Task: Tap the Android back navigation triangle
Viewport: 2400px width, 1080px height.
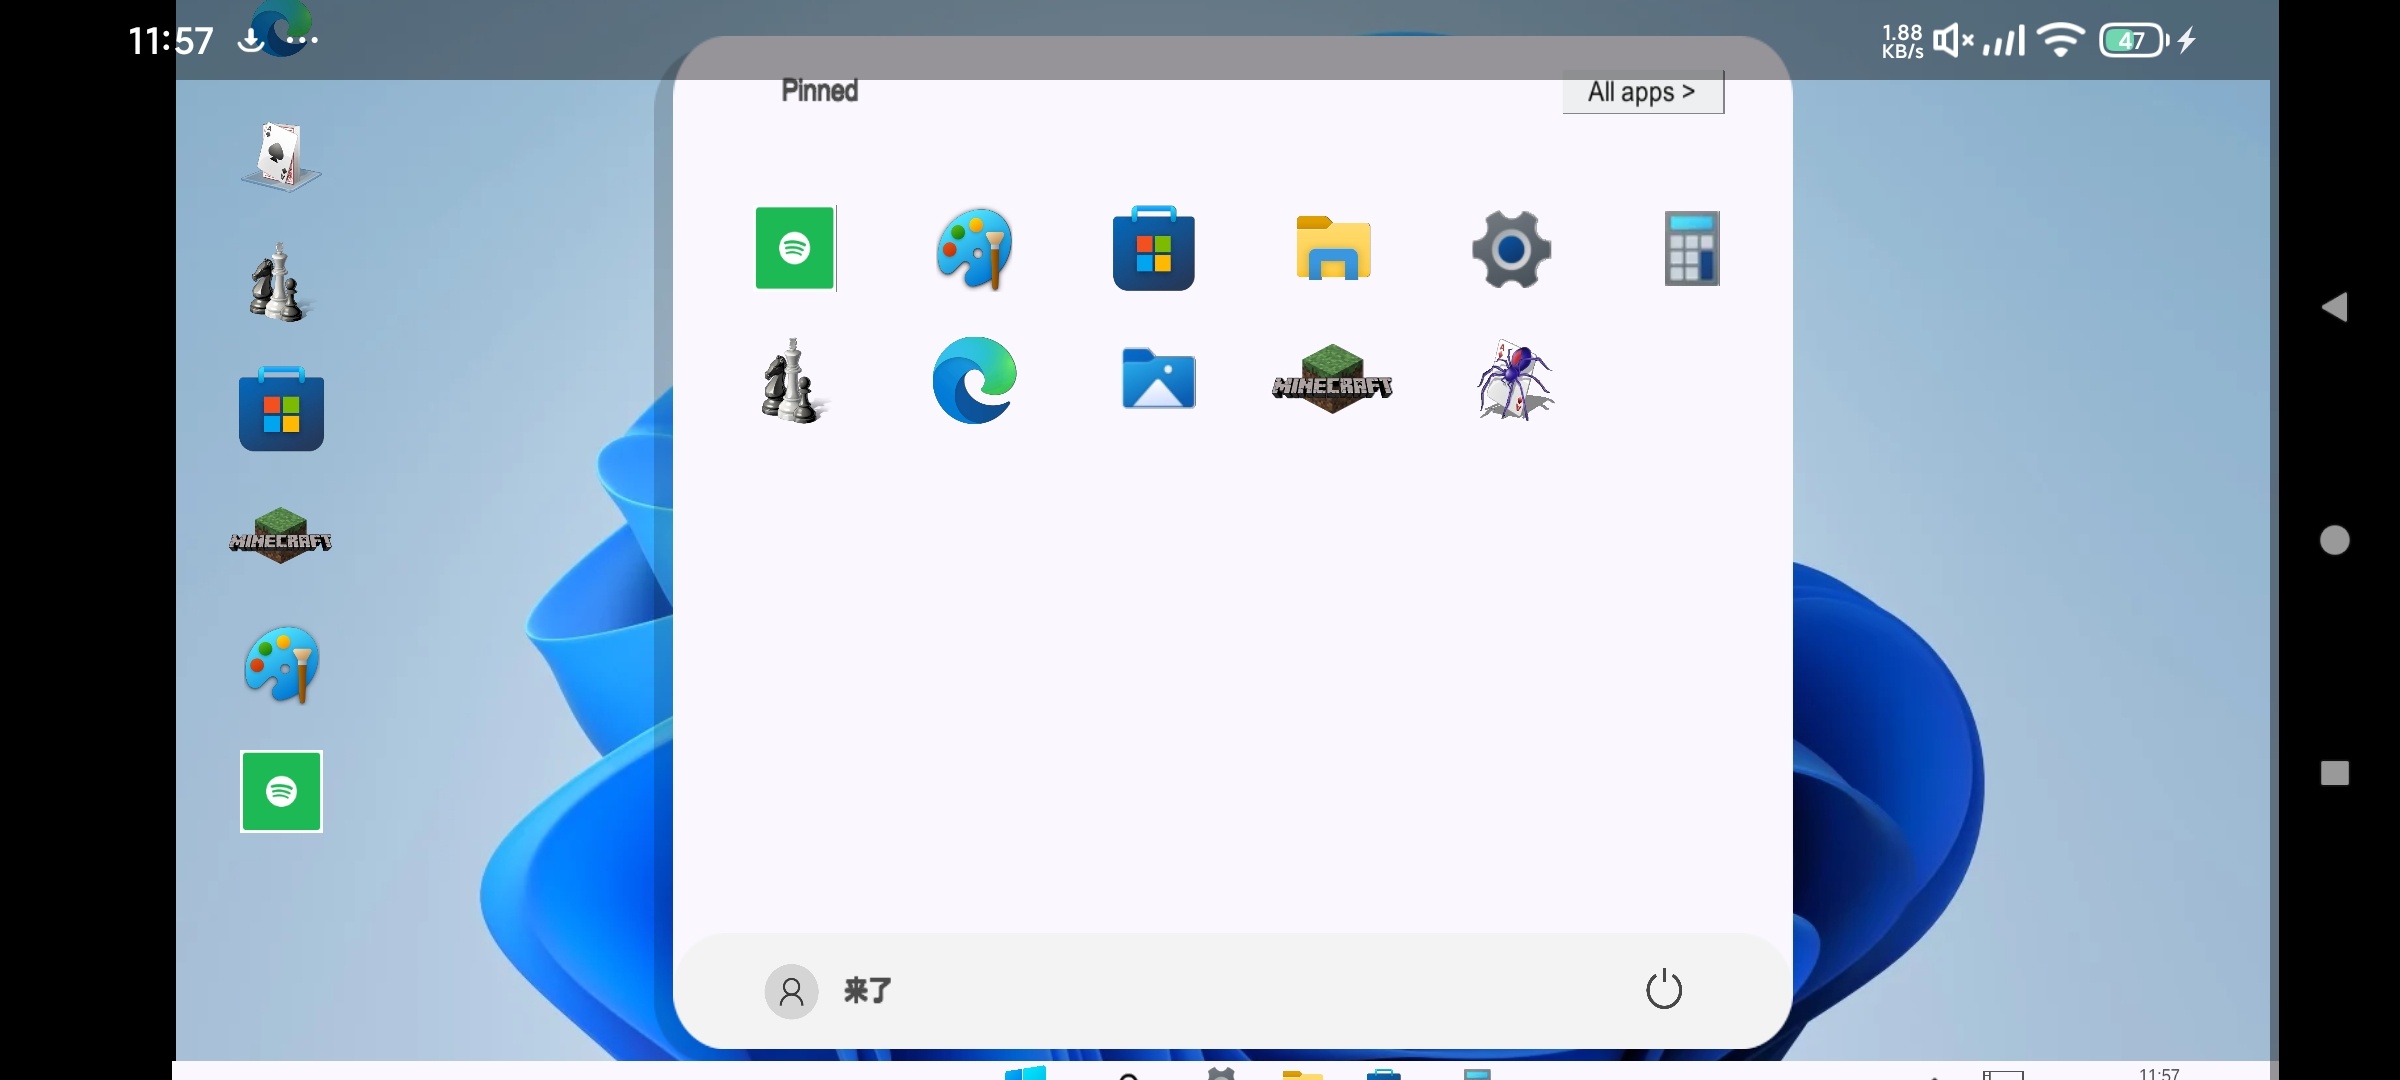Action: (2334, 307)
